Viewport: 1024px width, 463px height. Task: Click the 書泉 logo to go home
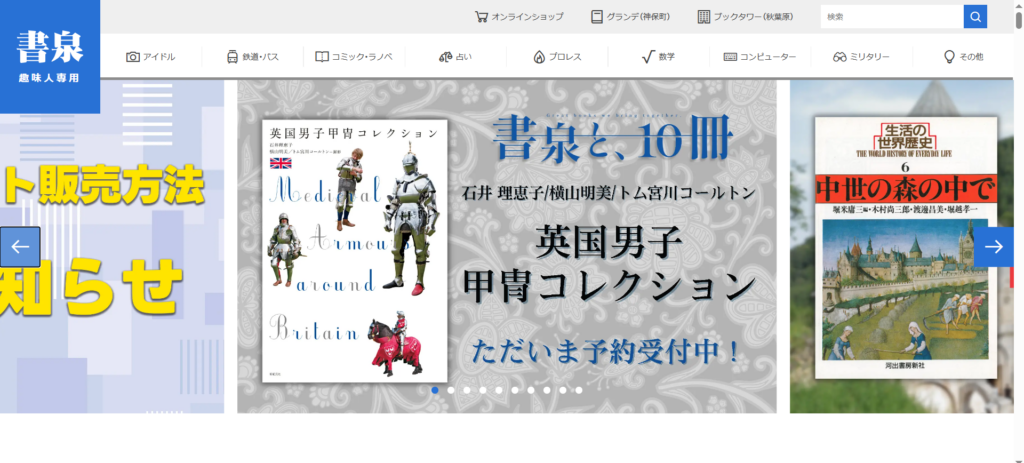[x=50, y=55]
